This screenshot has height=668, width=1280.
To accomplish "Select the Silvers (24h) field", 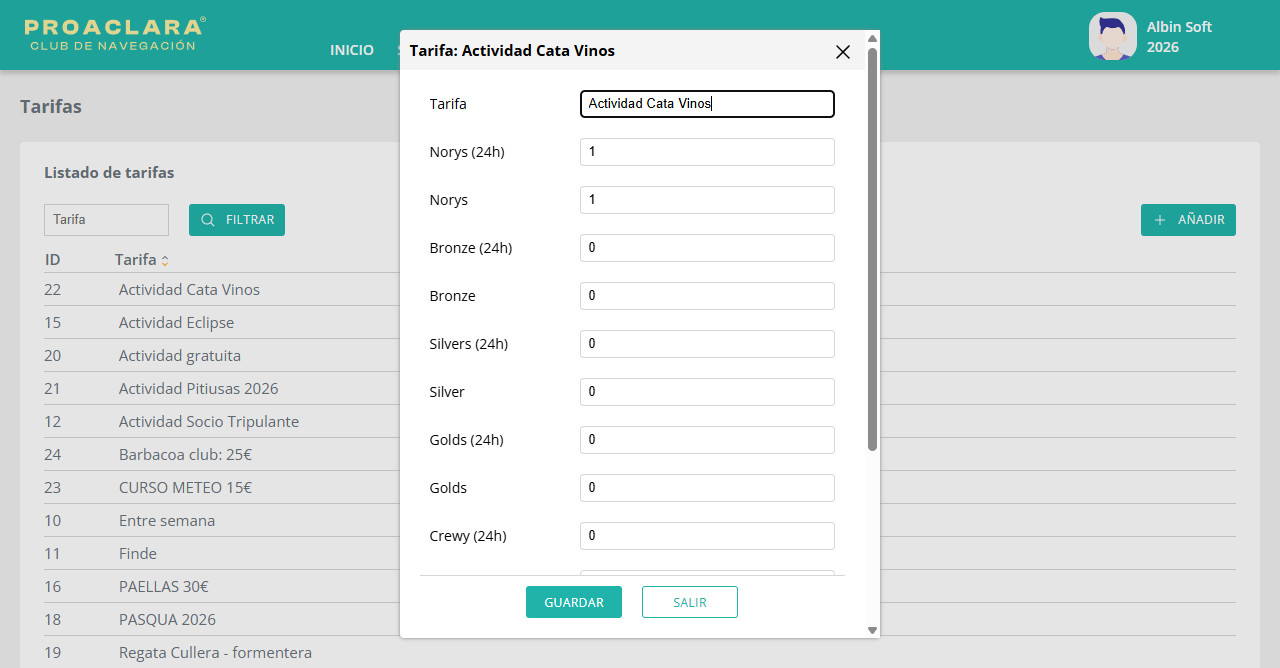I will [x=707, y=344].
